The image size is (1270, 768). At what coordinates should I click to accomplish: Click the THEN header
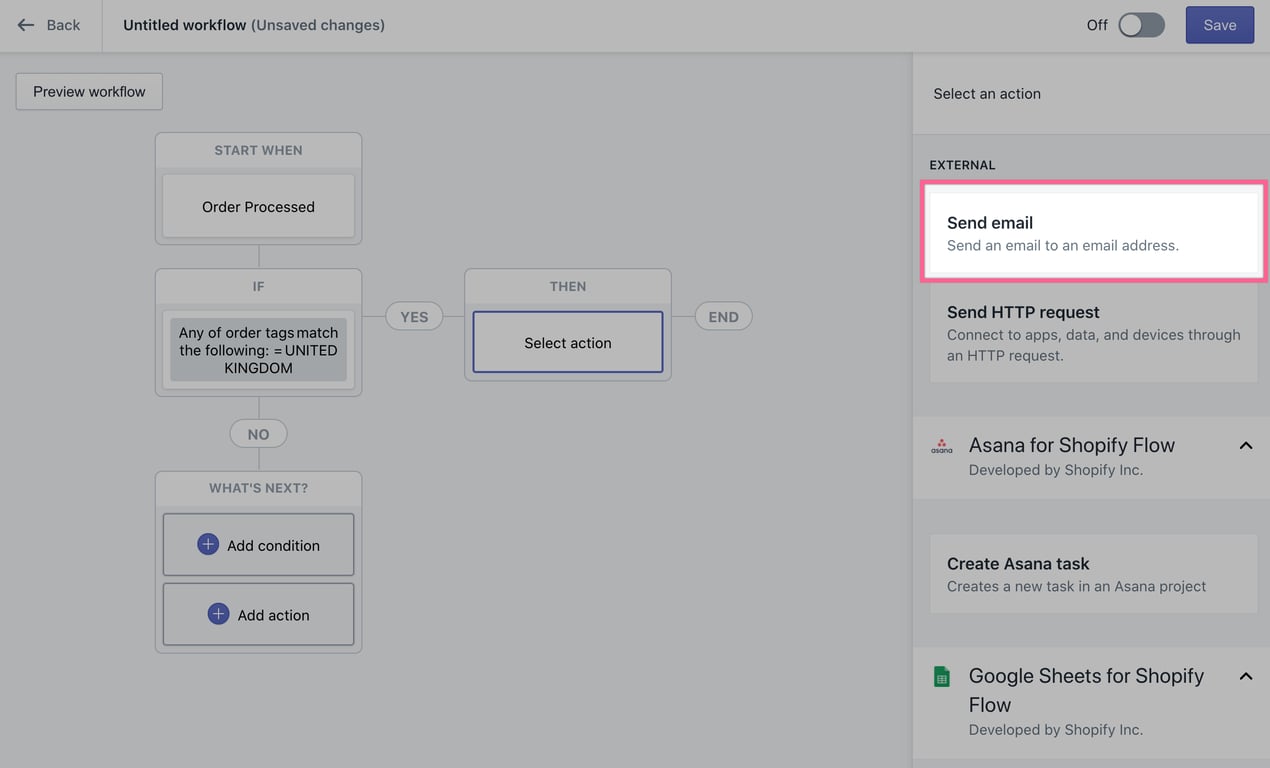(x=568, y=286)
